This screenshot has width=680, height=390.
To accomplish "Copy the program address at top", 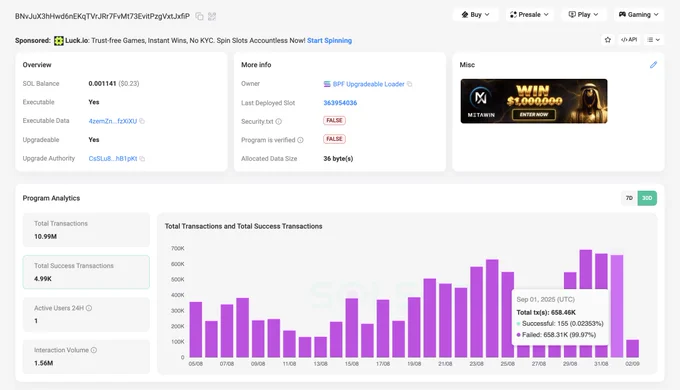I will 199,16.
